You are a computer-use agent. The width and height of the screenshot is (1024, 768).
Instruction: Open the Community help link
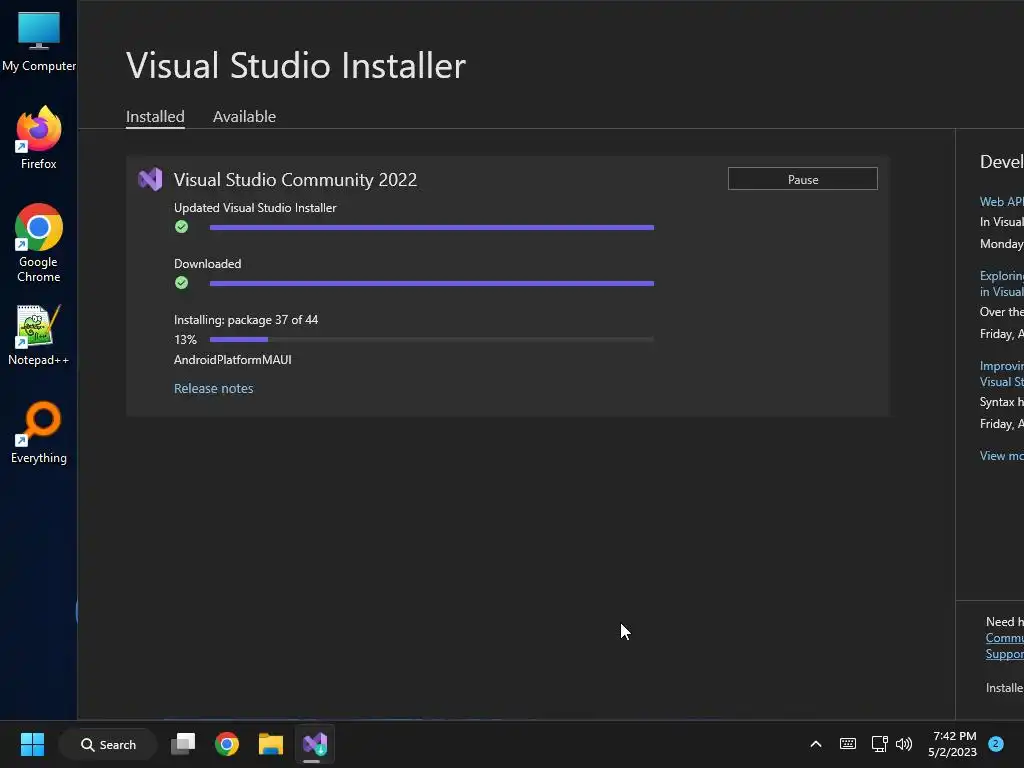click(x=1004, y=638)
